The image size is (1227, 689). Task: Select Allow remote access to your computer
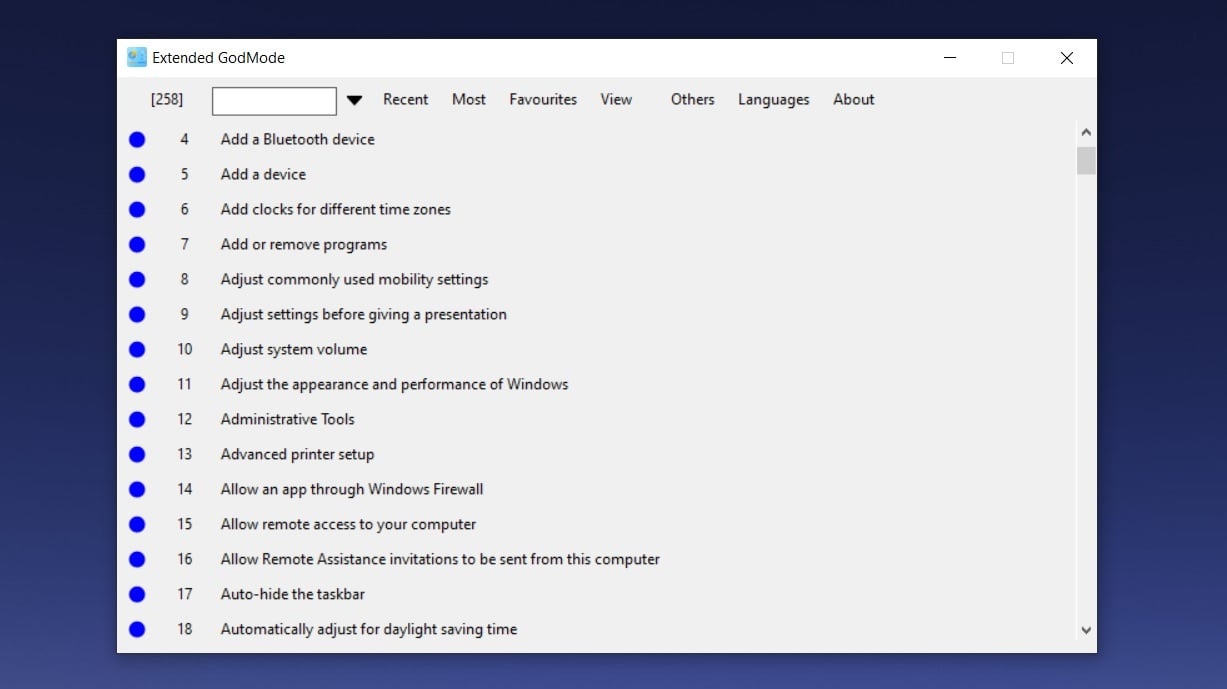pos(349,524)
